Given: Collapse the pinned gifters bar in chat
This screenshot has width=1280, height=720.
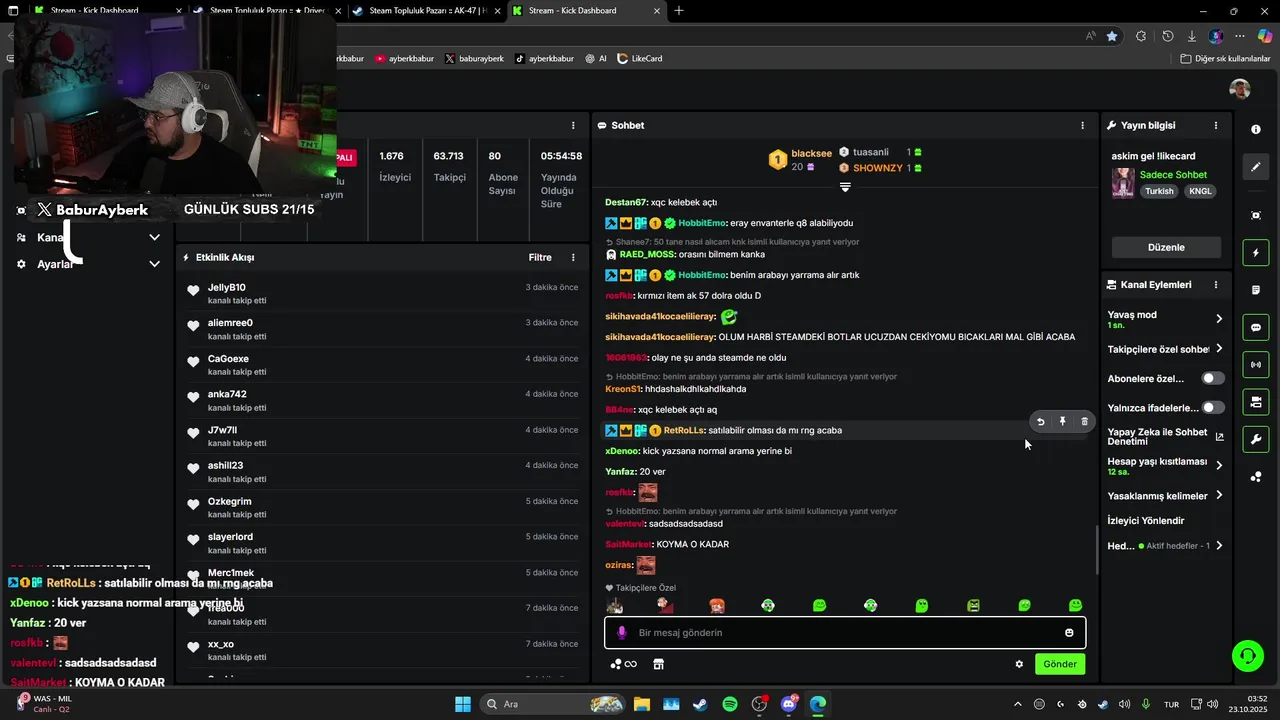Looking at the screenshot, I should click(x=845, y=188).
